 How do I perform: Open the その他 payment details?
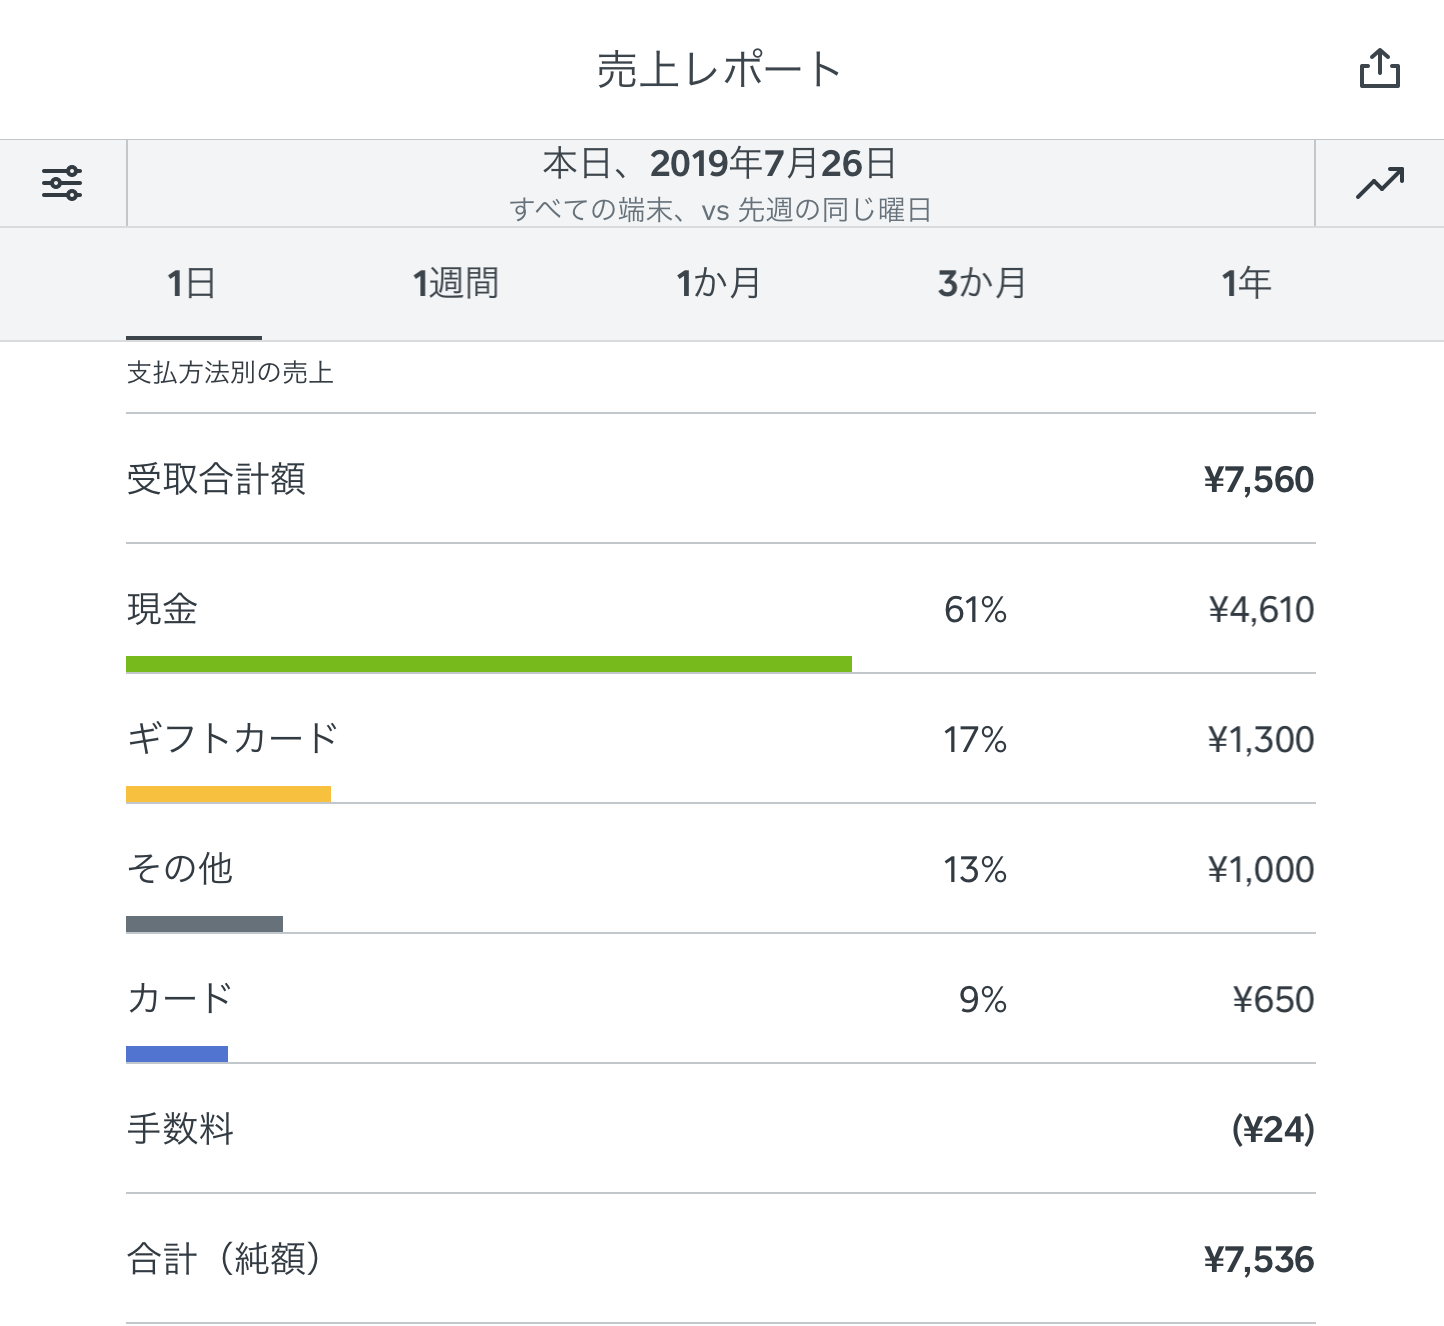tap(722, 869)
